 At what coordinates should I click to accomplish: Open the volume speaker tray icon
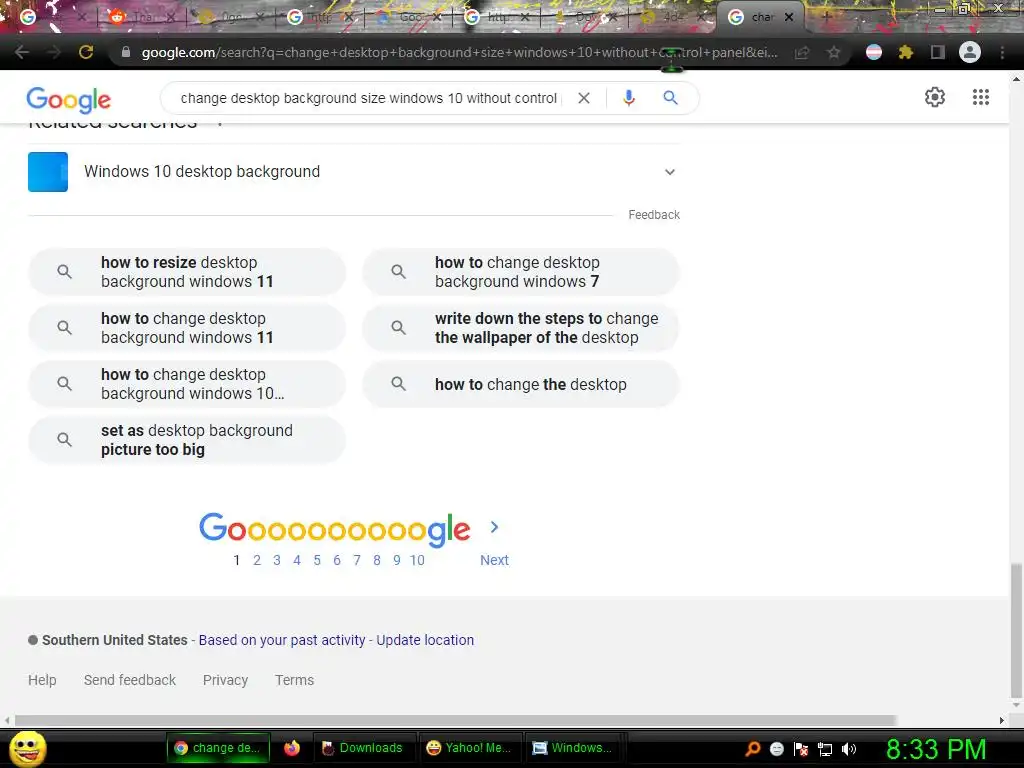pyautogui.click(x=848, y=749)
